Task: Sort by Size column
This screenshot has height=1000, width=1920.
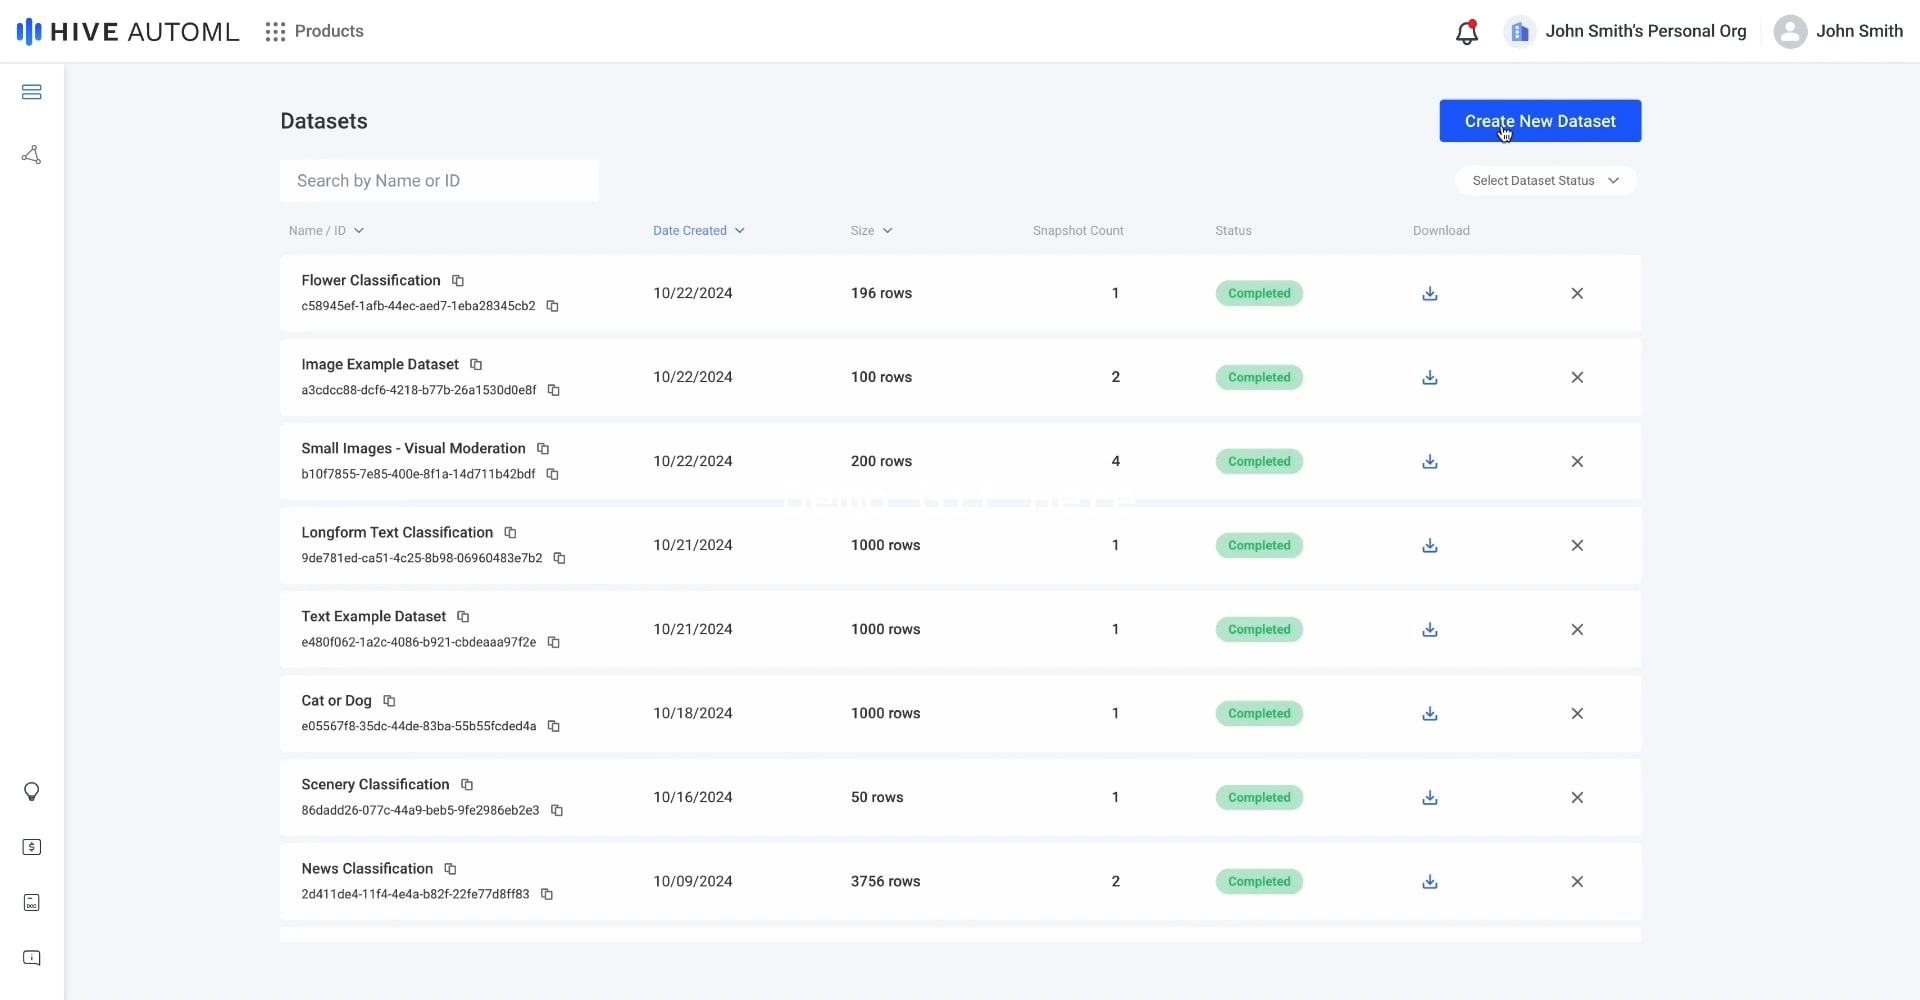Action: click(x=871, y=231)
